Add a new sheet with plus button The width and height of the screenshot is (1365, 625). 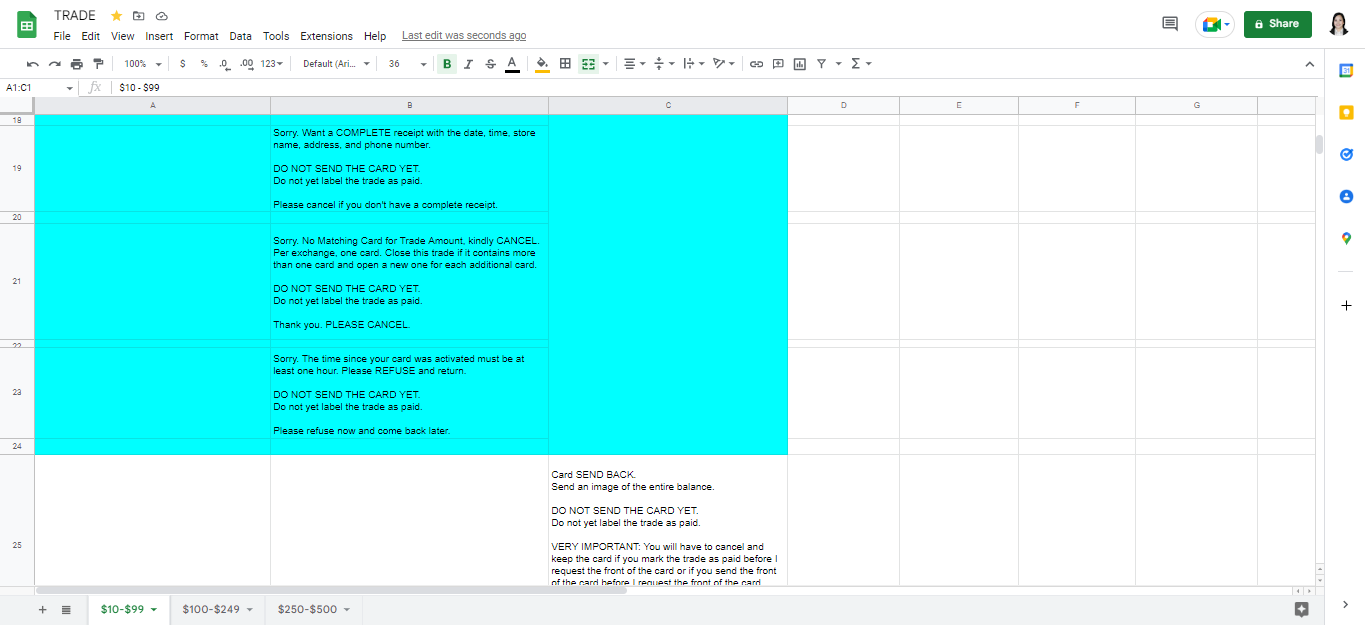[42, 609]
